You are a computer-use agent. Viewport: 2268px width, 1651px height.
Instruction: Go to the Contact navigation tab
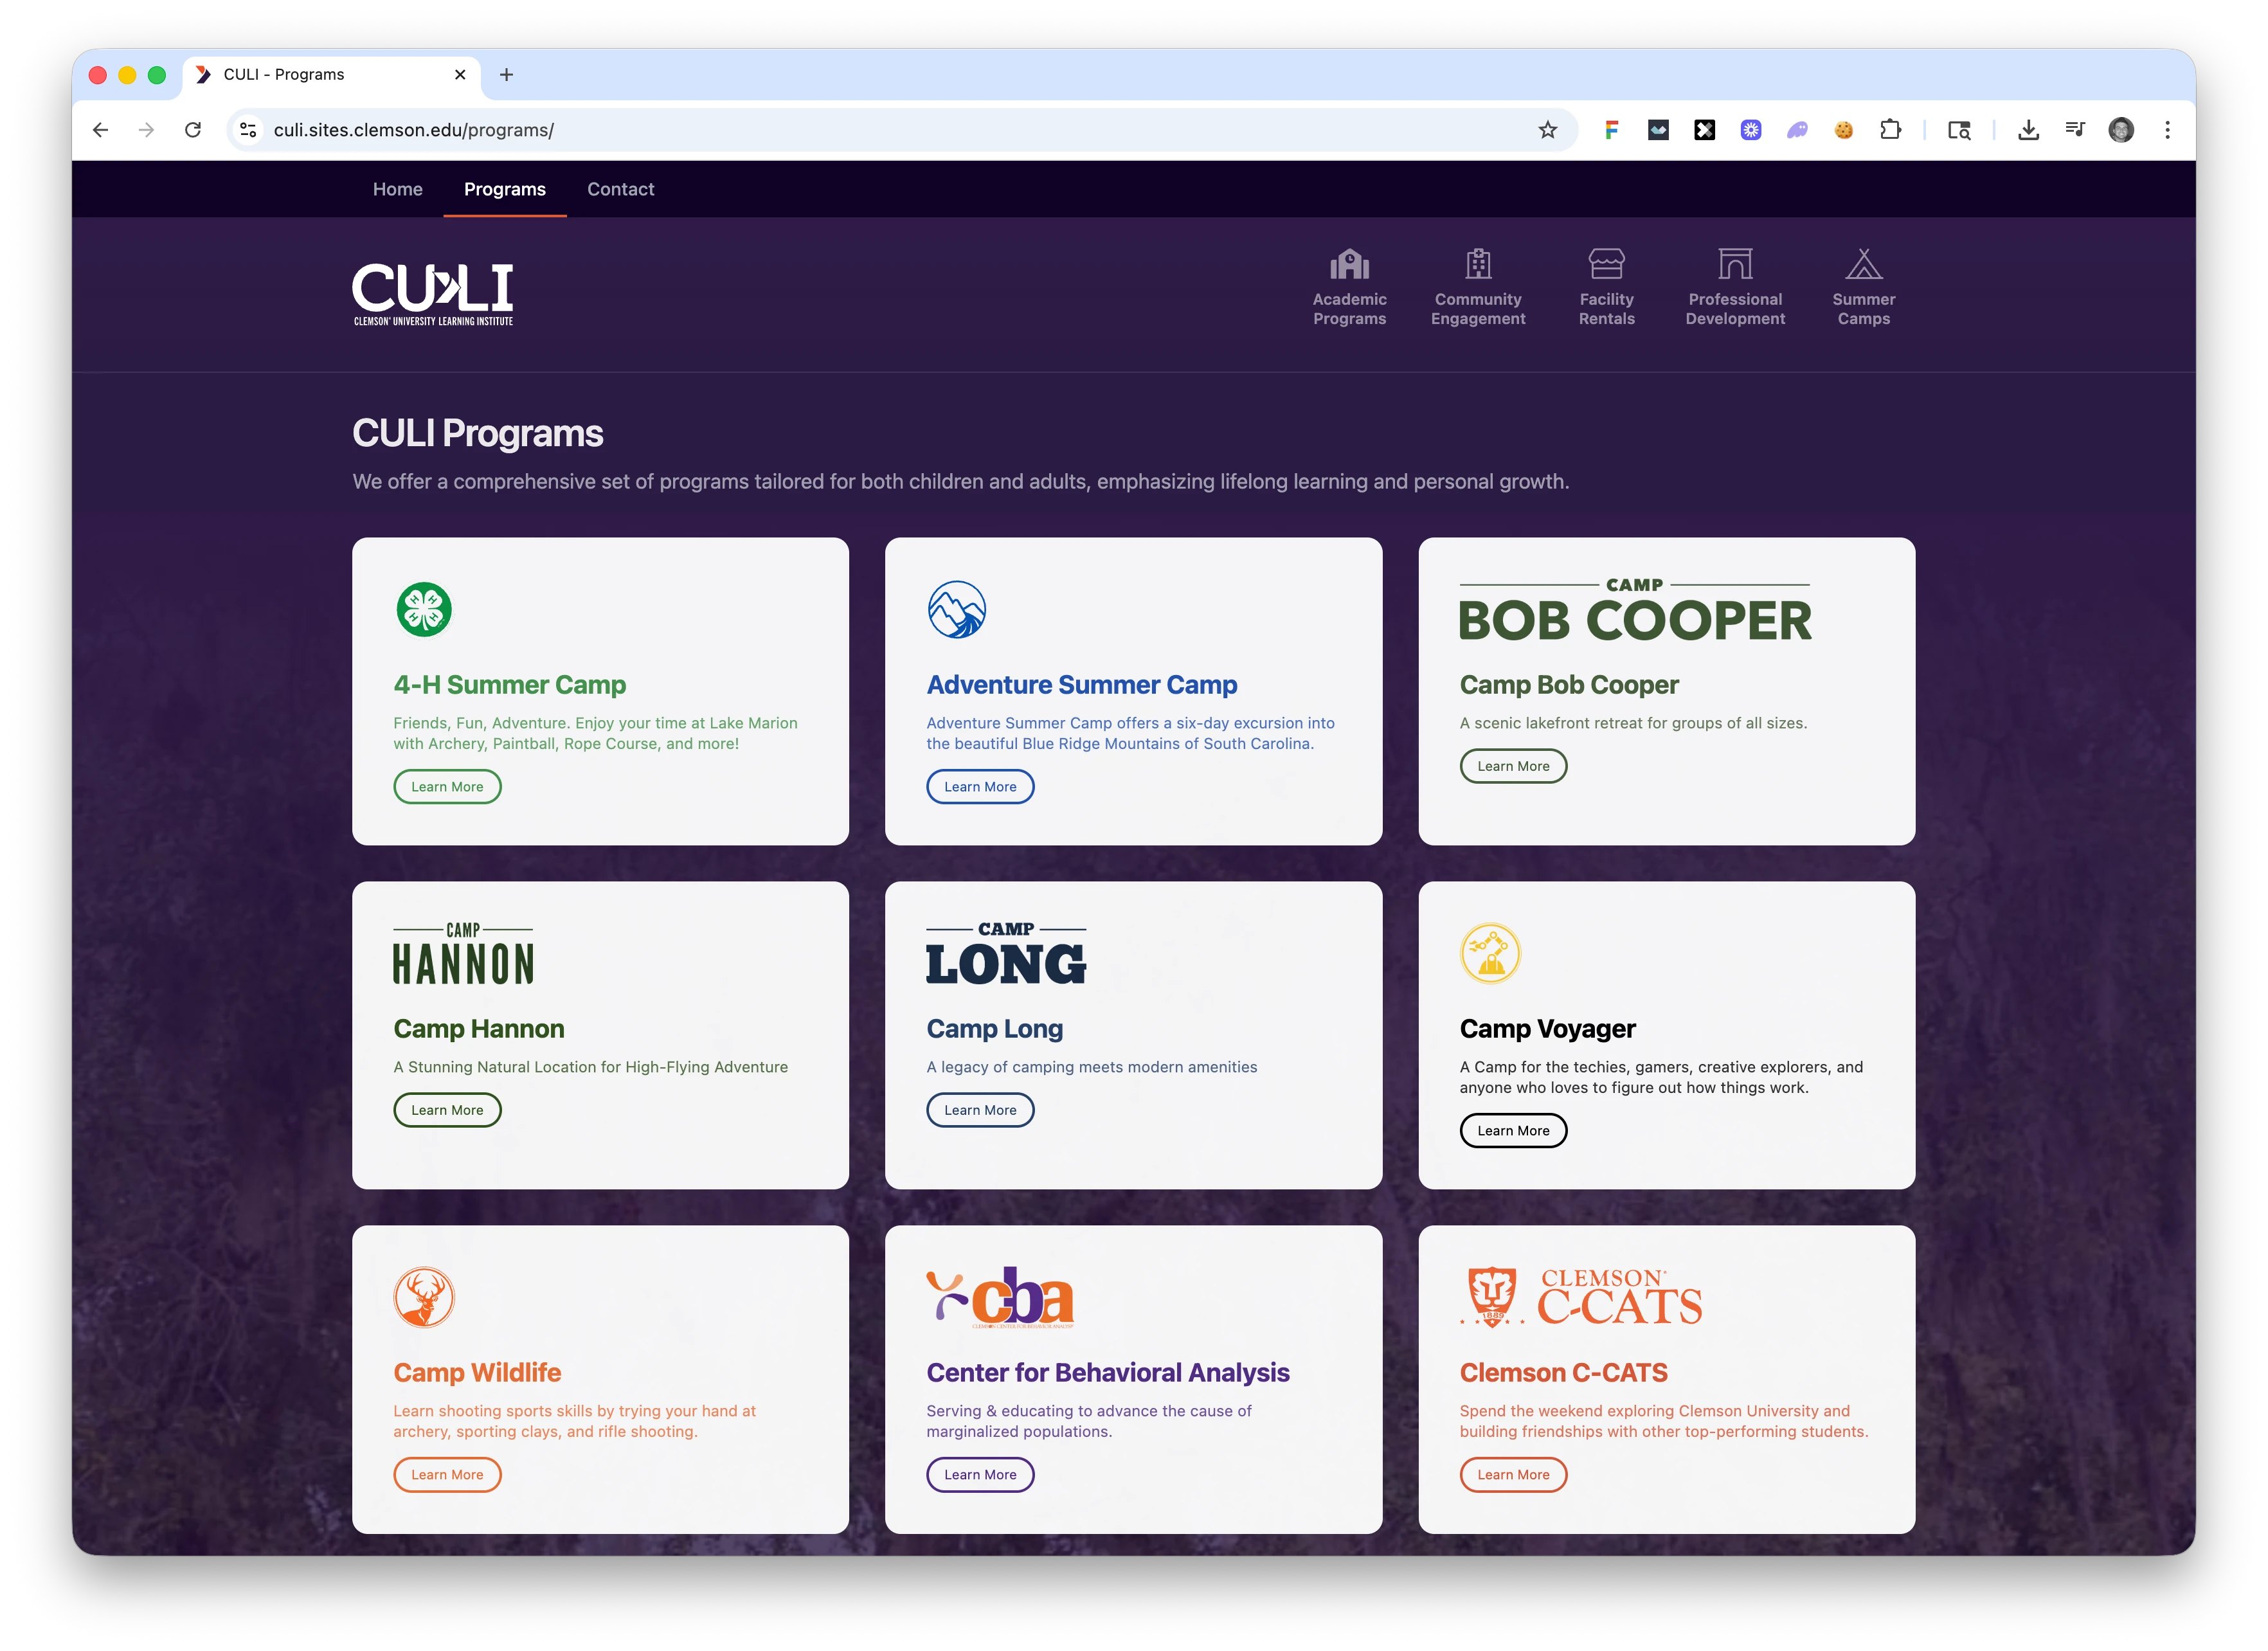pyautogui.click(x=620, y=189)
